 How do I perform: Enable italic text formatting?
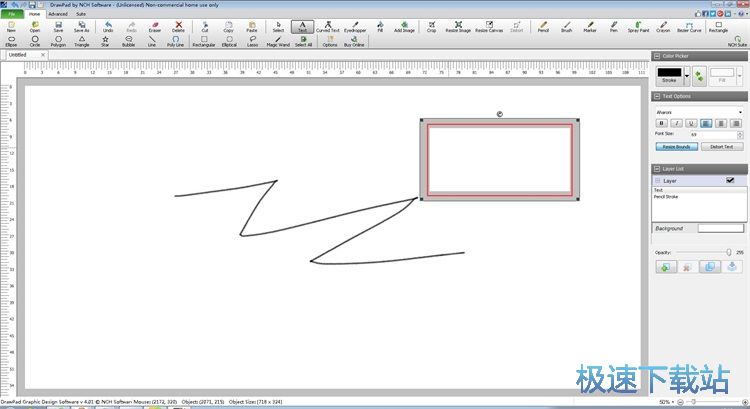coord(675,123)
